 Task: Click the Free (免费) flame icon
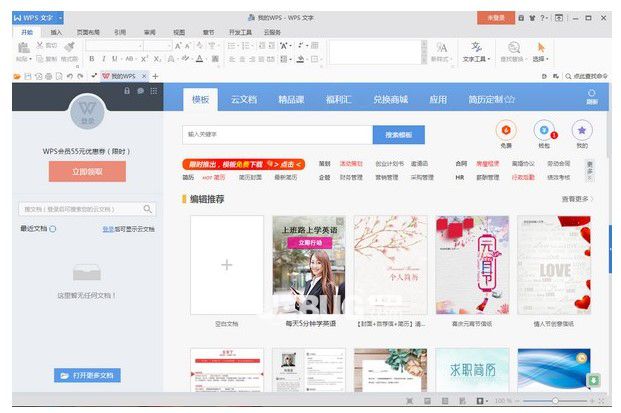[x=506, y=130]
